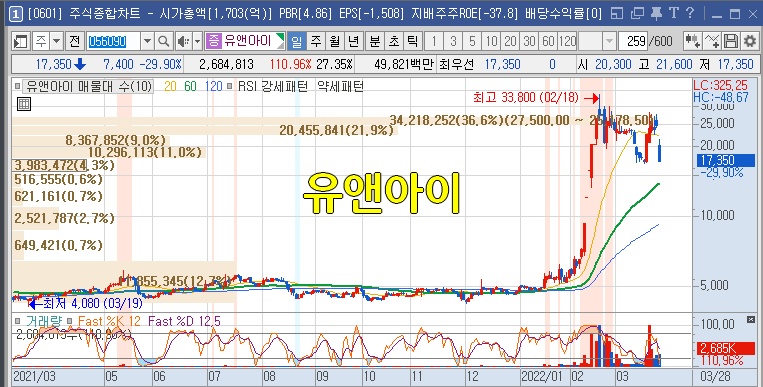763x387 pixels.
Task: Click the title bar T font icon
Action: 673,14
